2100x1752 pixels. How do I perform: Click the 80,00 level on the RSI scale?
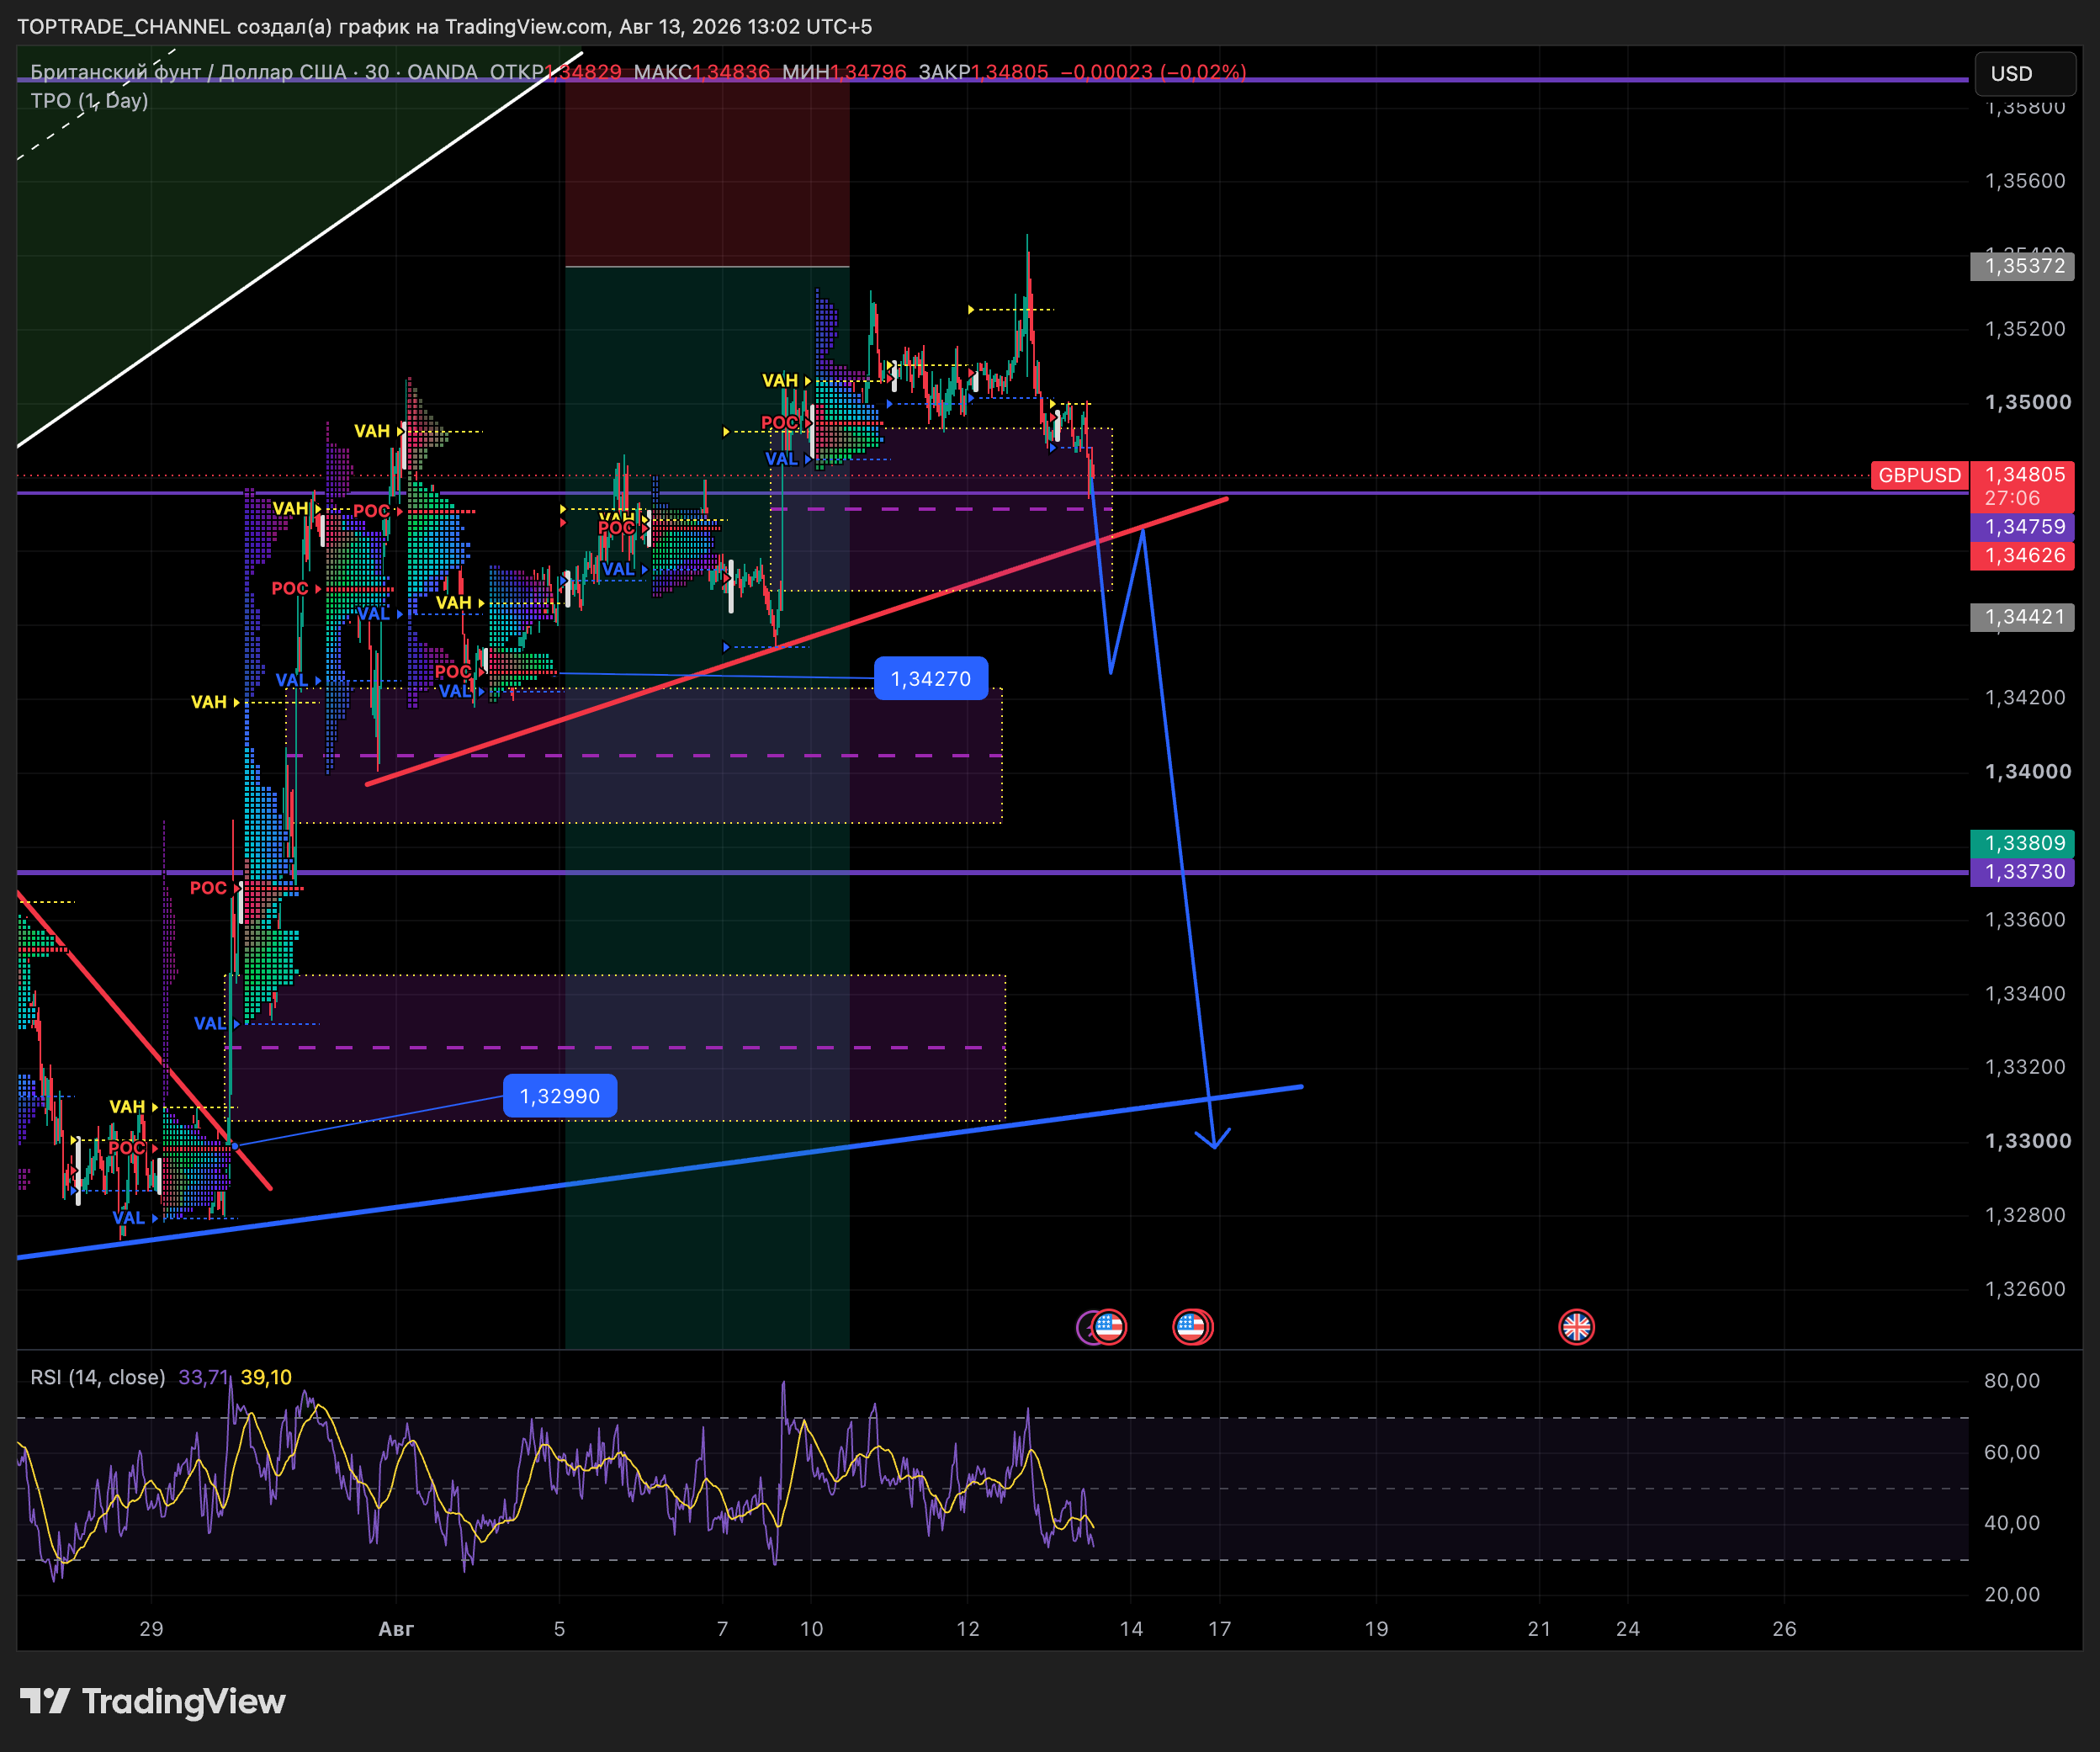pyautogui.click(x=2012, y=1381)
